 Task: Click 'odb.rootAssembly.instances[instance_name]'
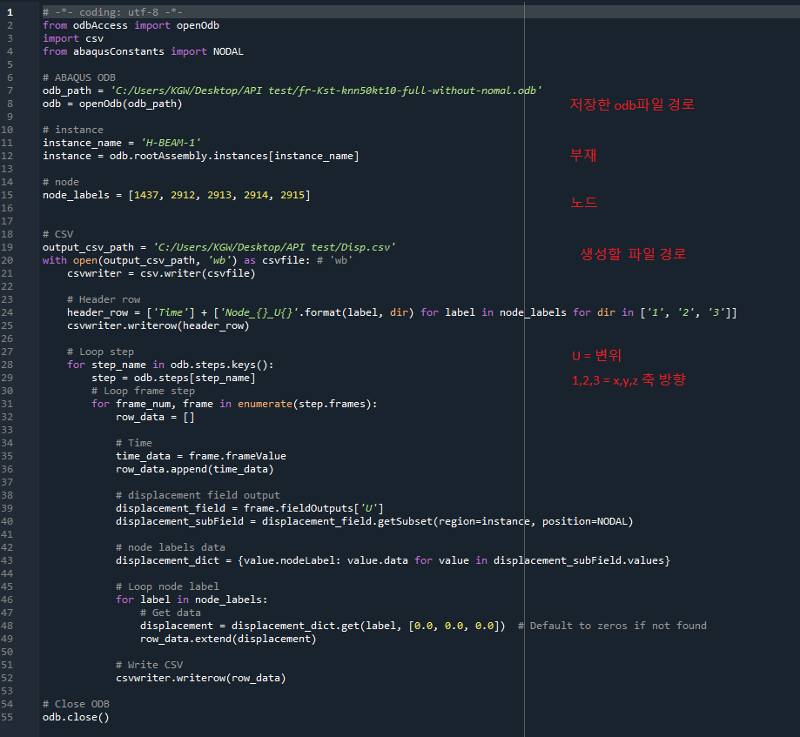pos(234,156)
